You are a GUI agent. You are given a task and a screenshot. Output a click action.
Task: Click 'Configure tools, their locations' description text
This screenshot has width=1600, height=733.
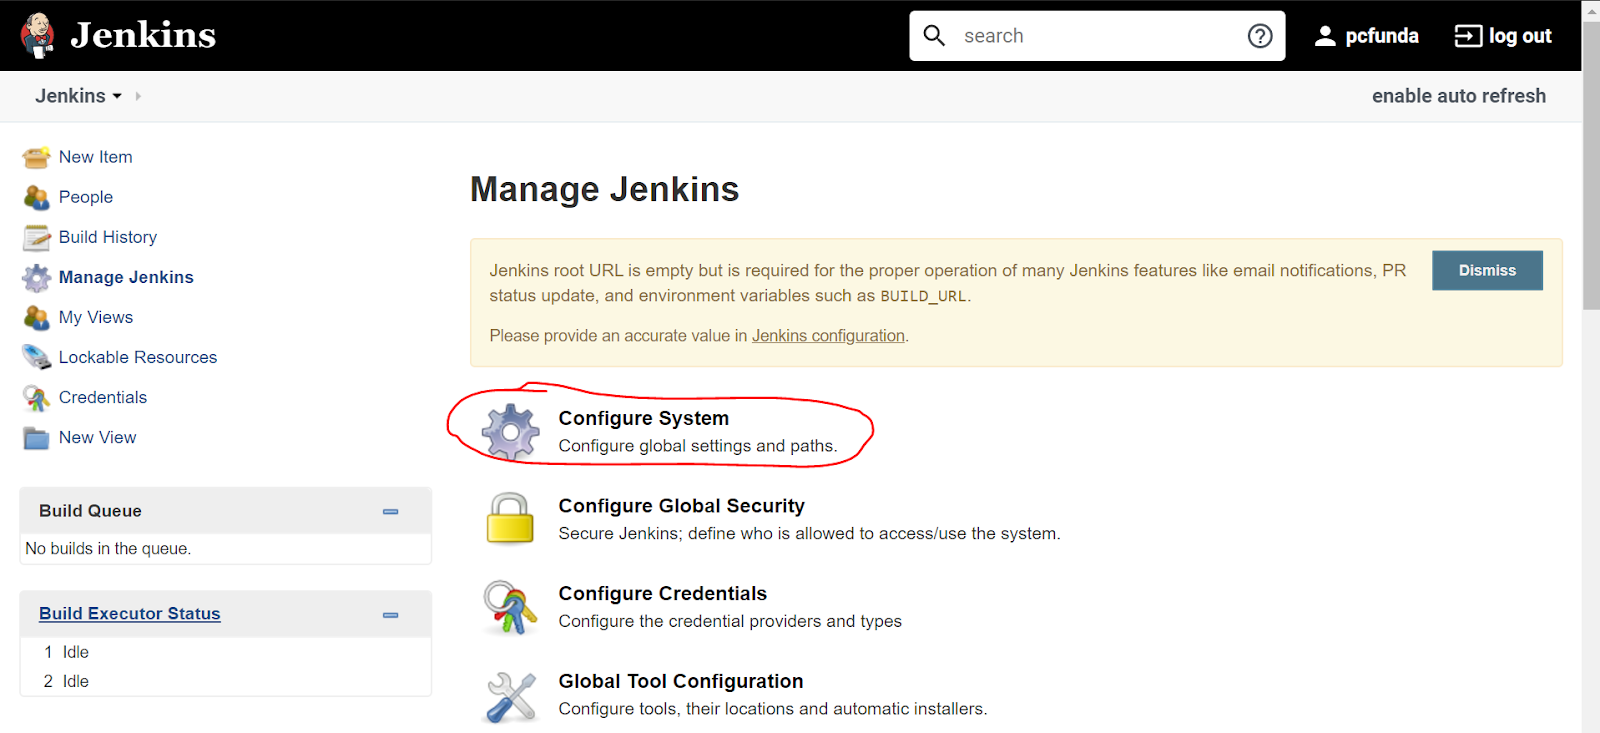(x=772, y=709)
